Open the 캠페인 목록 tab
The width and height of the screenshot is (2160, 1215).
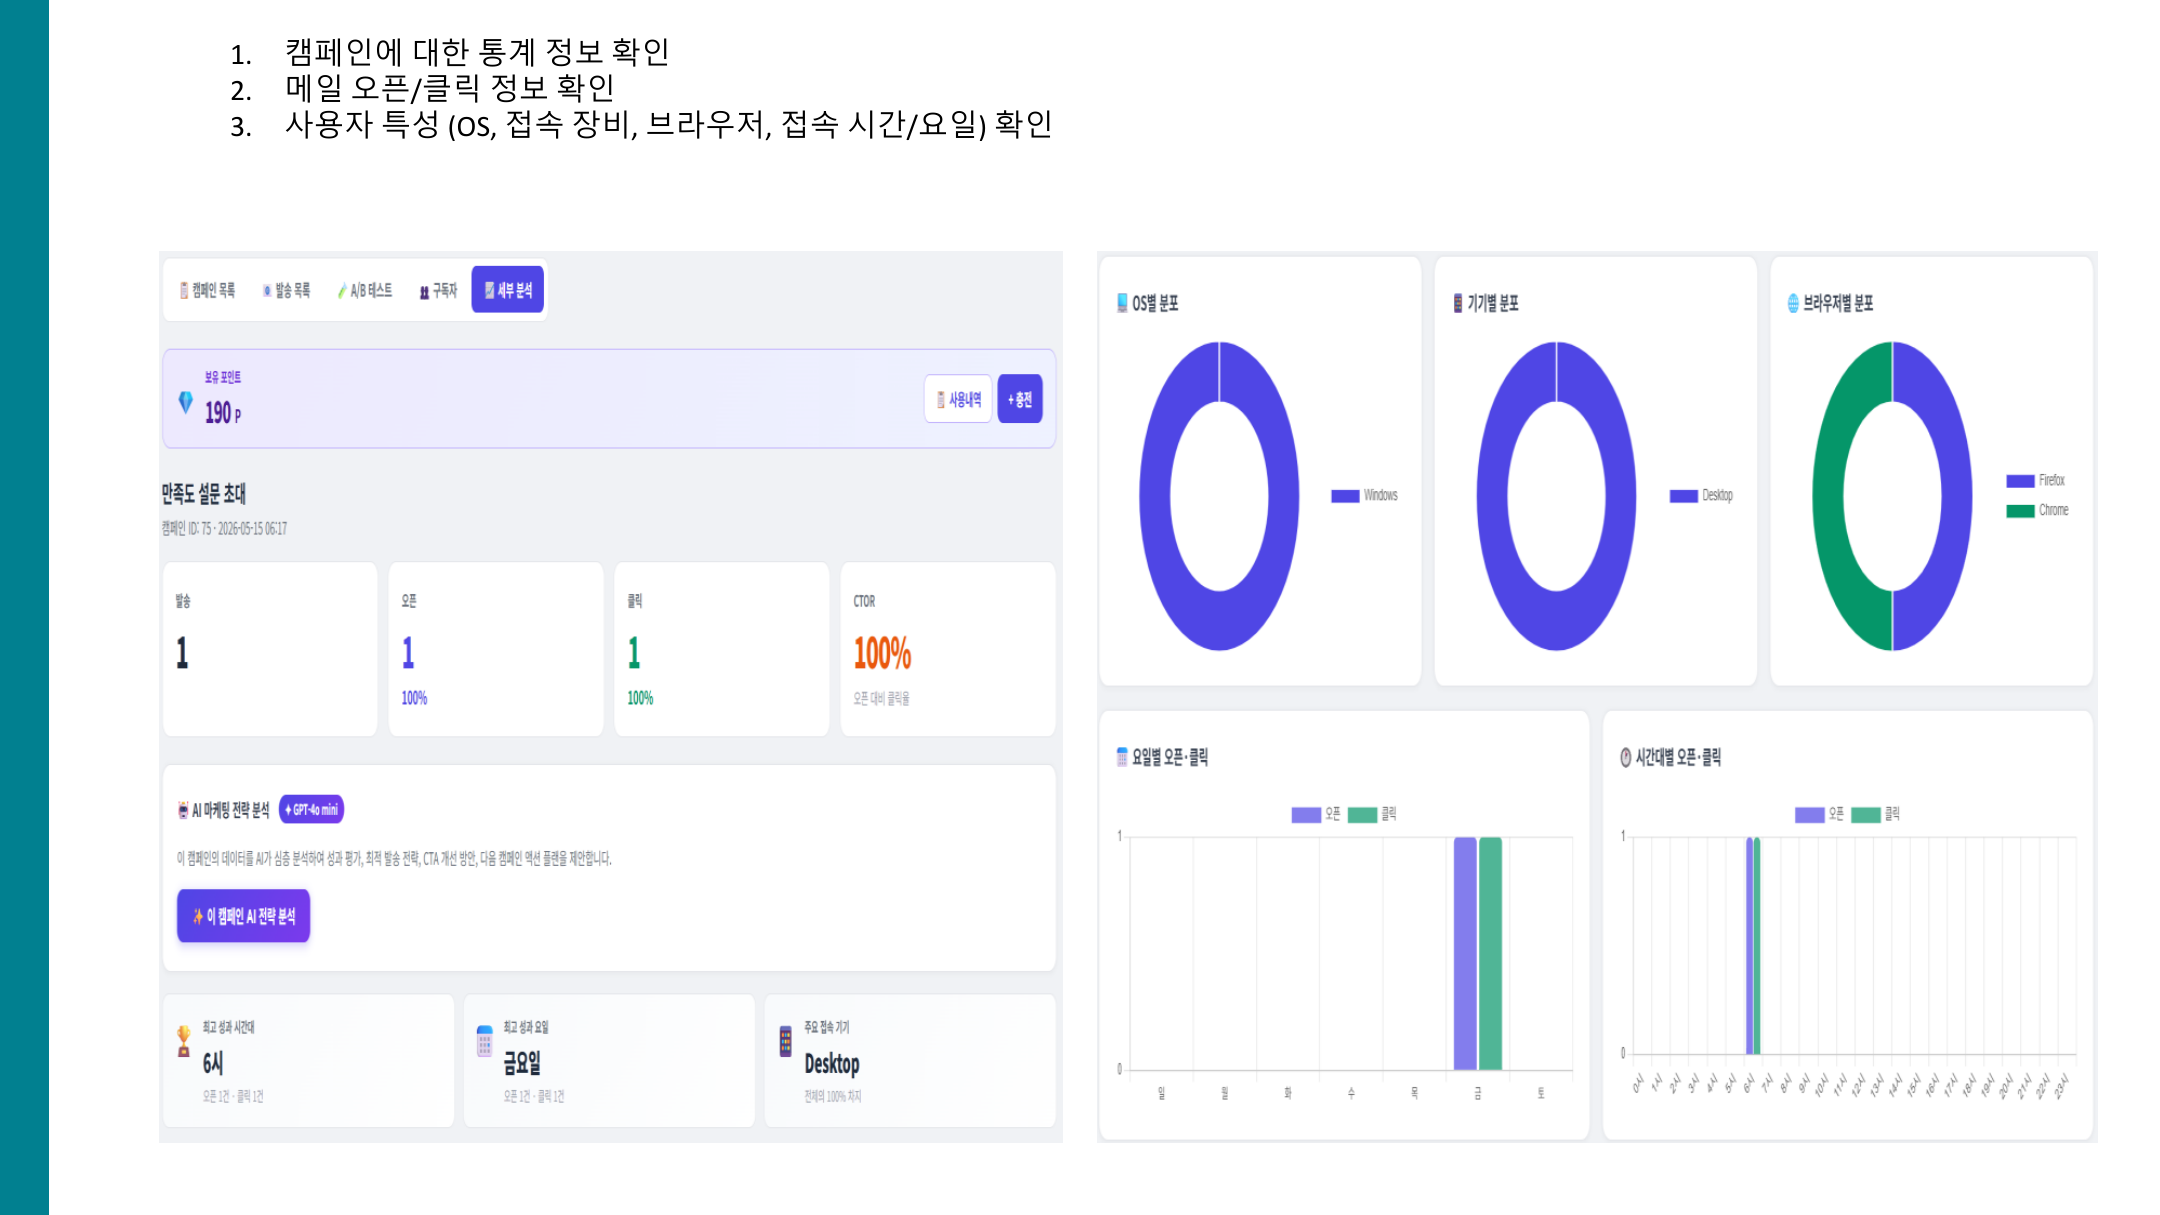207,290
